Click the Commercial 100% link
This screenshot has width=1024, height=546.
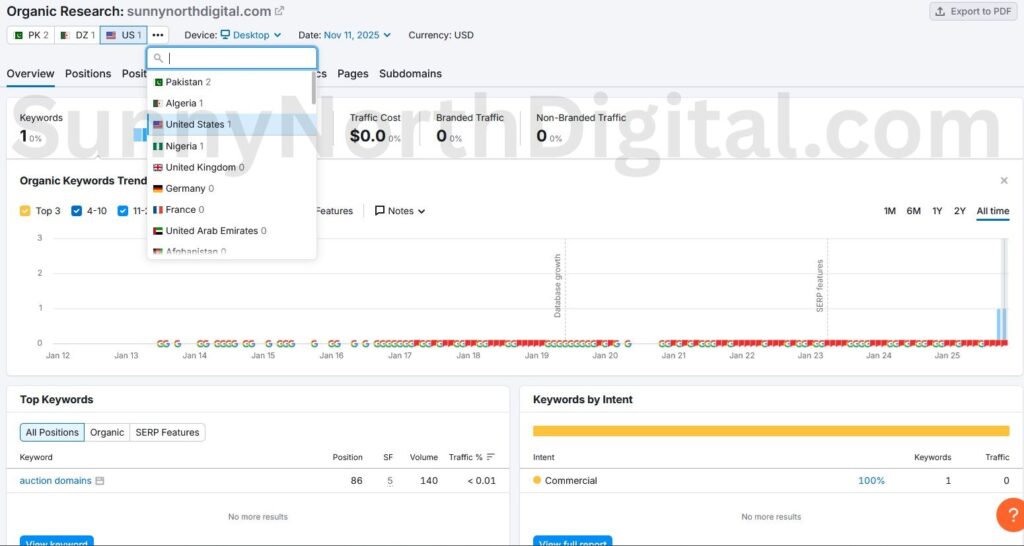871,481
